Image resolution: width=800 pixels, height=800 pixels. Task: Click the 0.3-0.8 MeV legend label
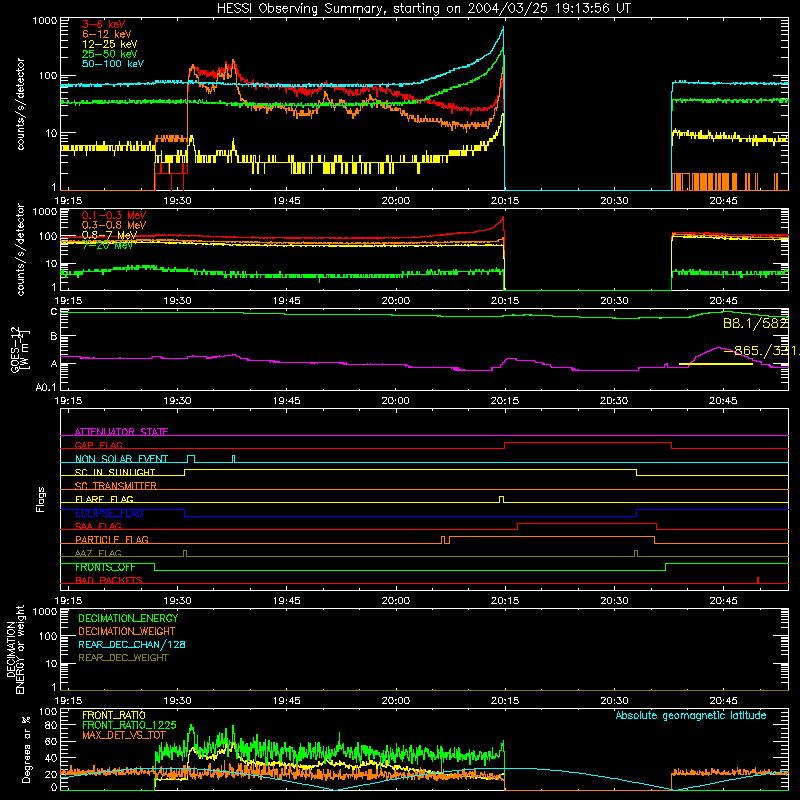click(114, 225)
